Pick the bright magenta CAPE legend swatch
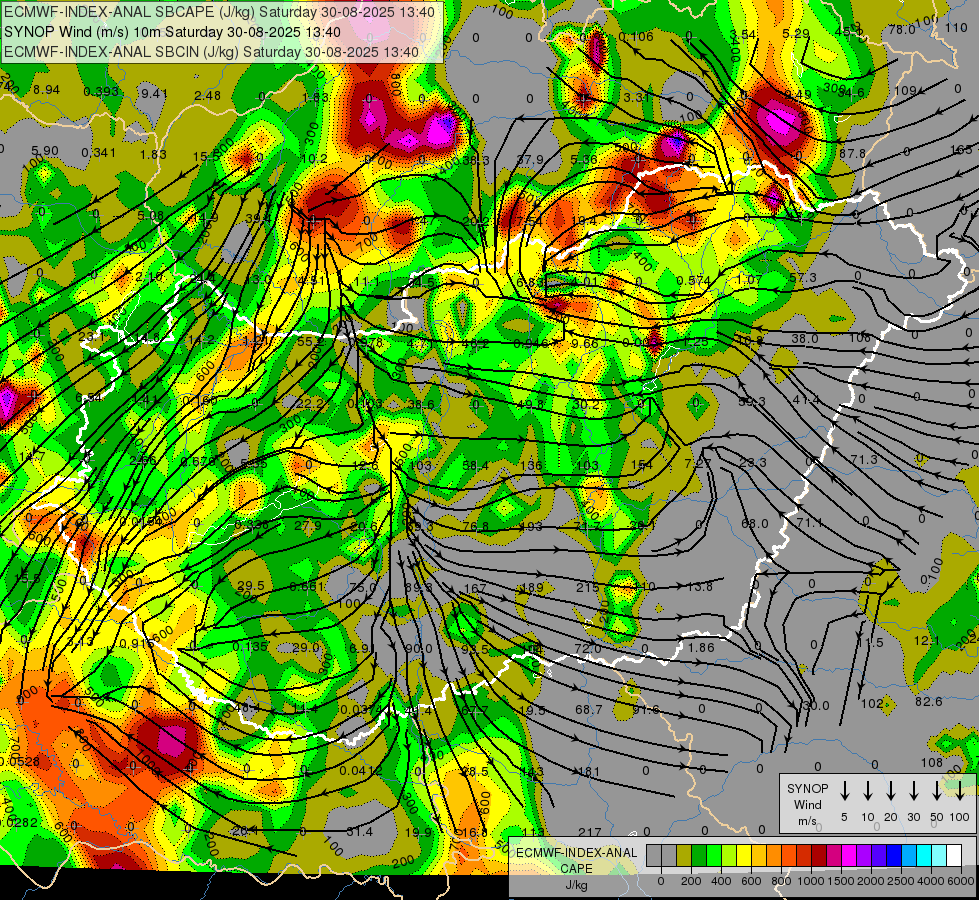979x900 pixels. click(849, 855)
